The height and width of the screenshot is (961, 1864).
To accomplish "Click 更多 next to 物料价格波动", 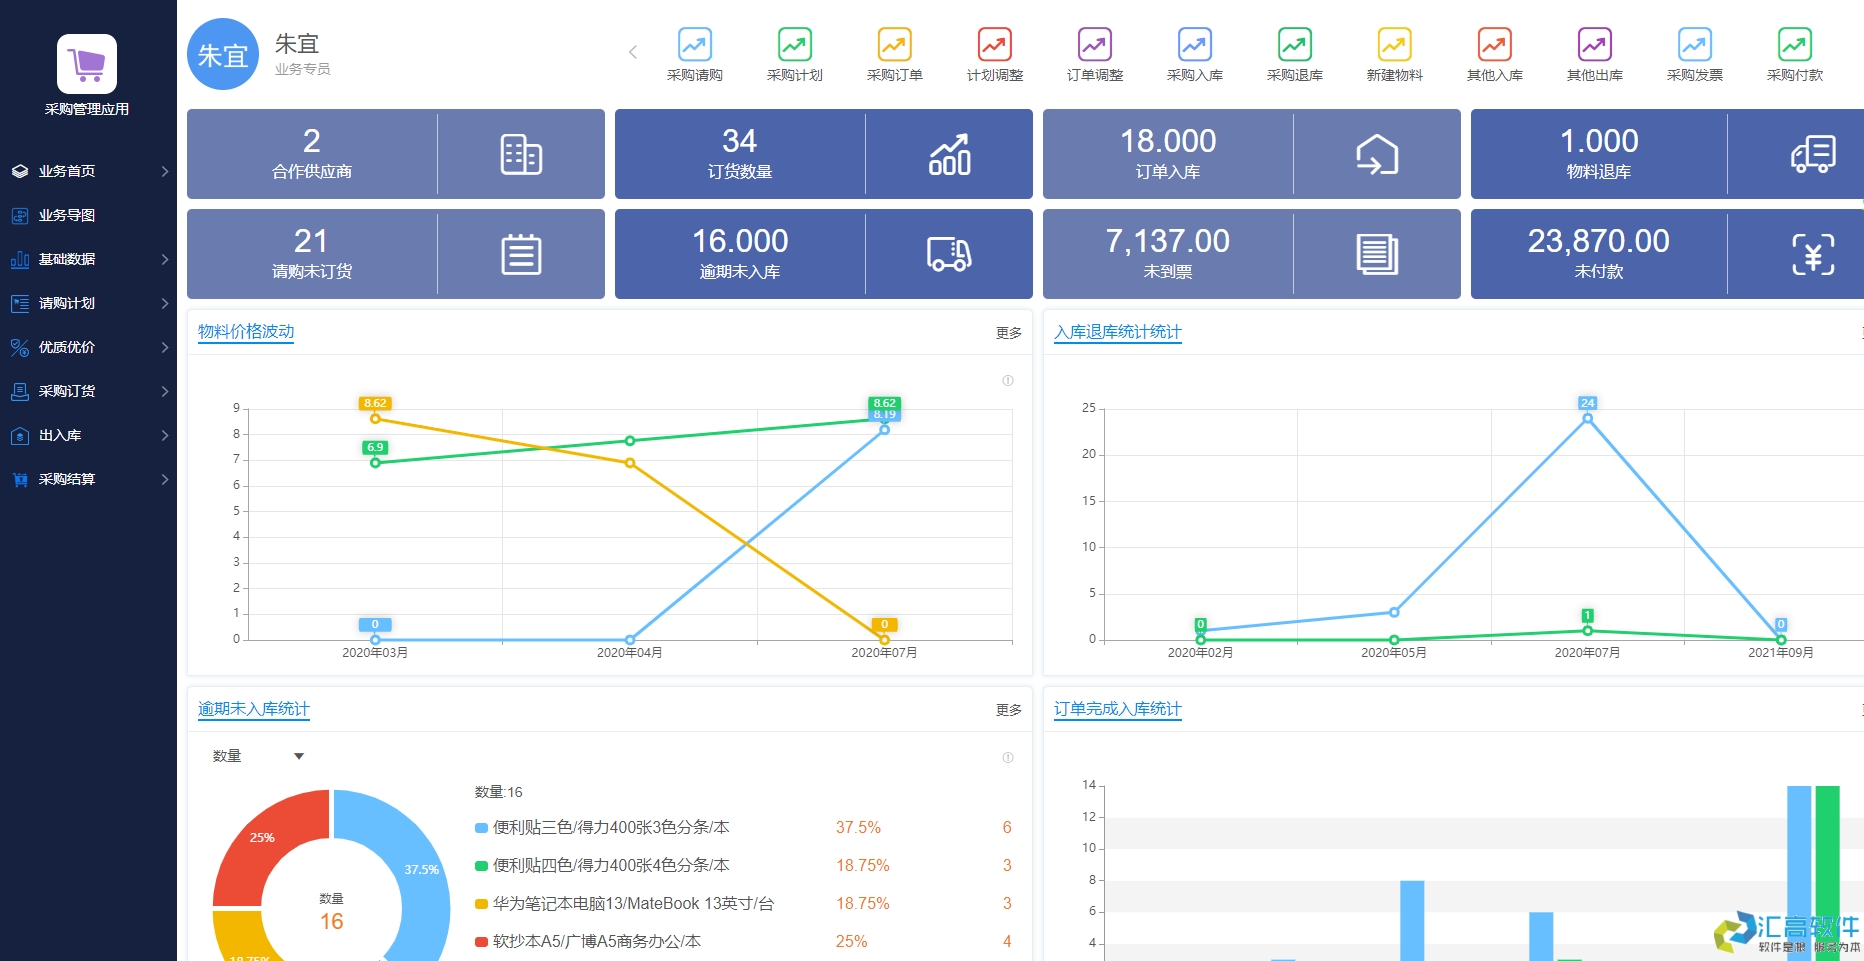I will [x=1008, y=333].
